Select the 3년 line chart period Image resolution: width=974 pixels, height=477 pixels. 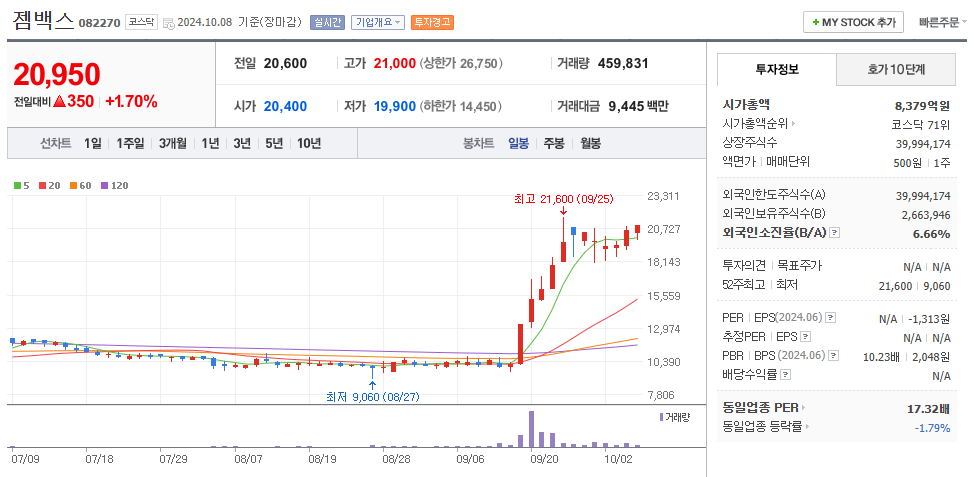pos(242,143)
